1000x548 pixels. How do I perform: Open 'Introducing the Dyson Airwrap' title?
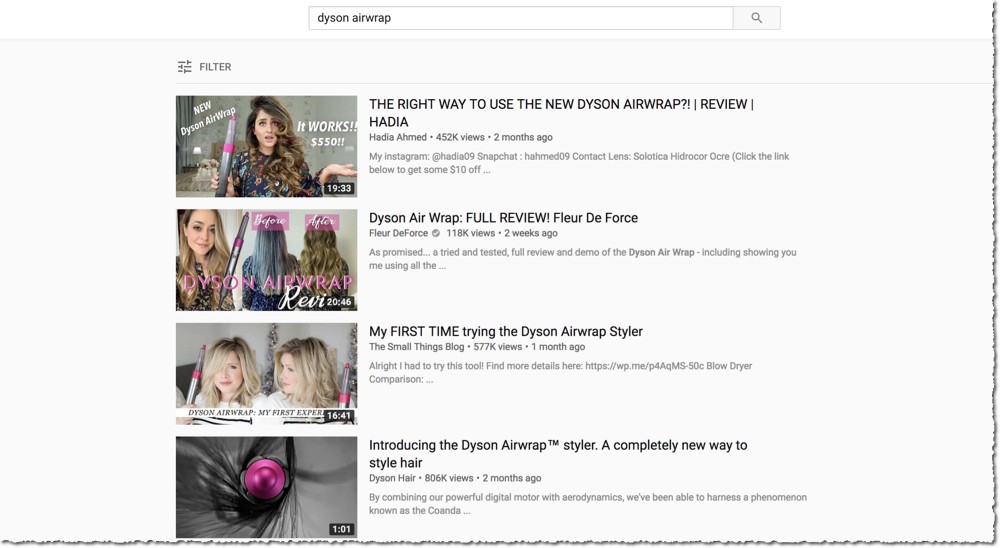tap(558, 454)
